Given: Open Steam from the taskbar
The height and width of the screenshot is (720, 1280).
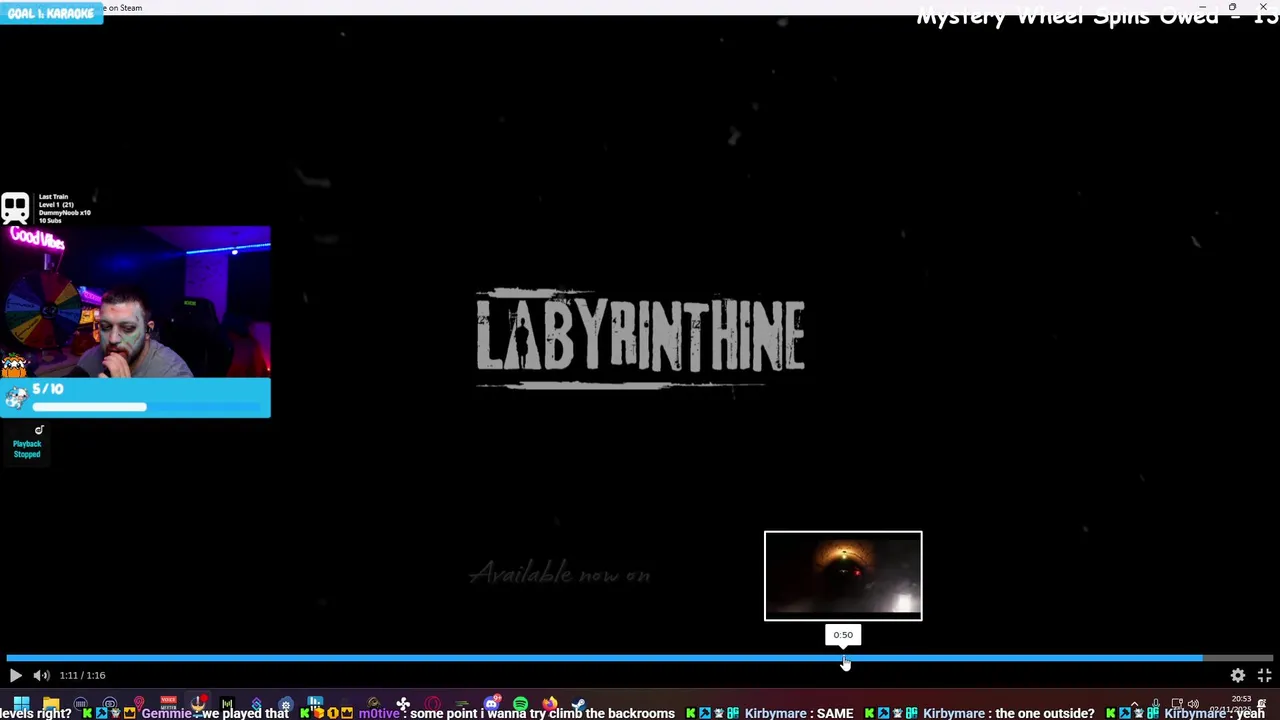Looking at the screenshot, I should pos(578,703).
